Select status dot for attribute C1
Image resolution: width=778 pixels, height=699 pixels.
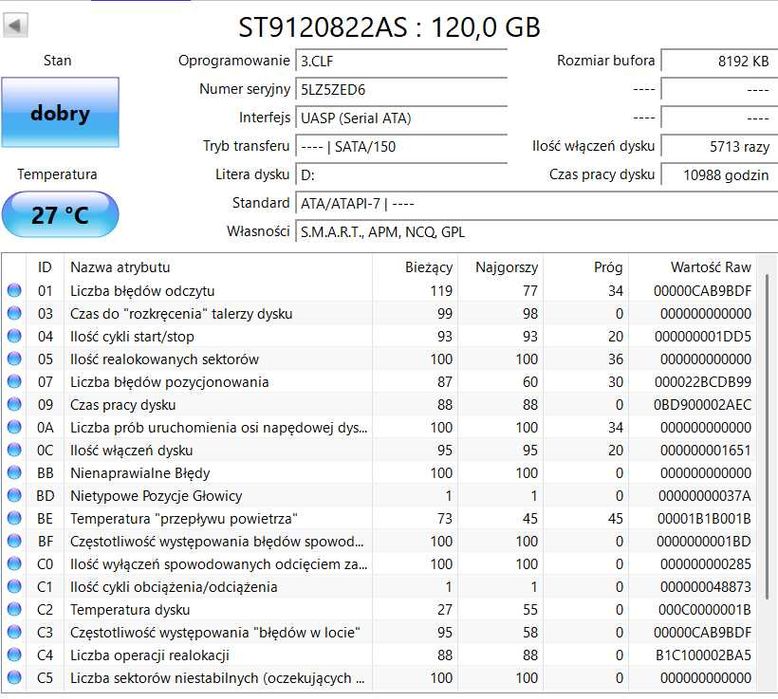pyautogui.click(x=14, y=587)
